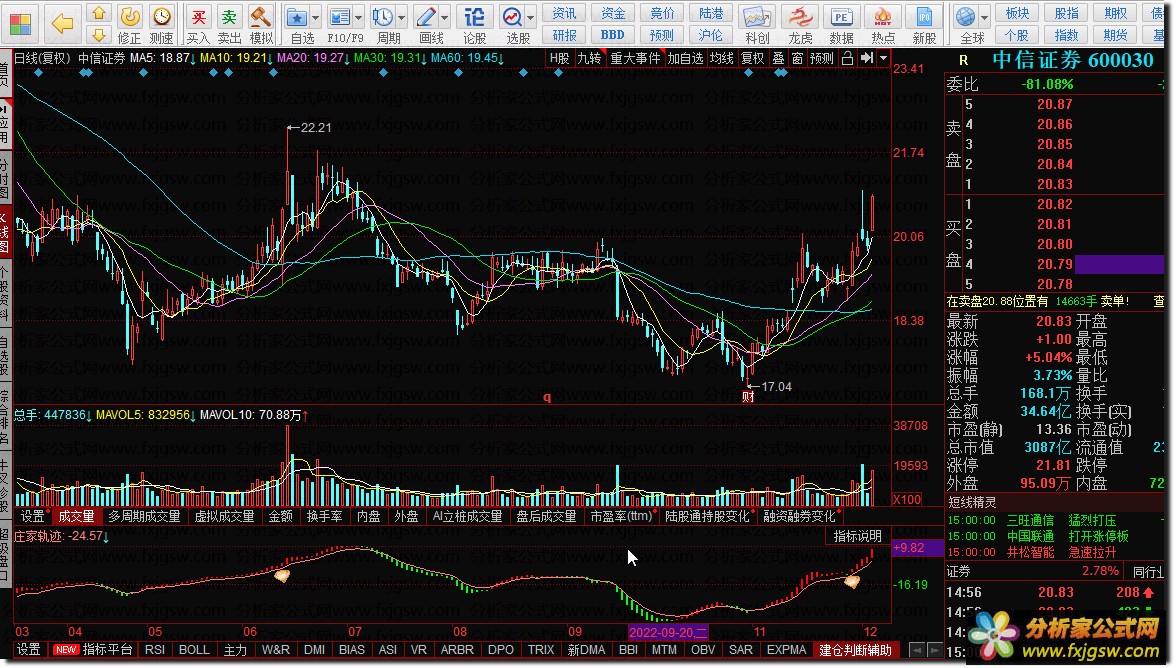Screen dimensions: 1176x668
Task: Toggle 均线 moving averages display
Action: point(722,58)
